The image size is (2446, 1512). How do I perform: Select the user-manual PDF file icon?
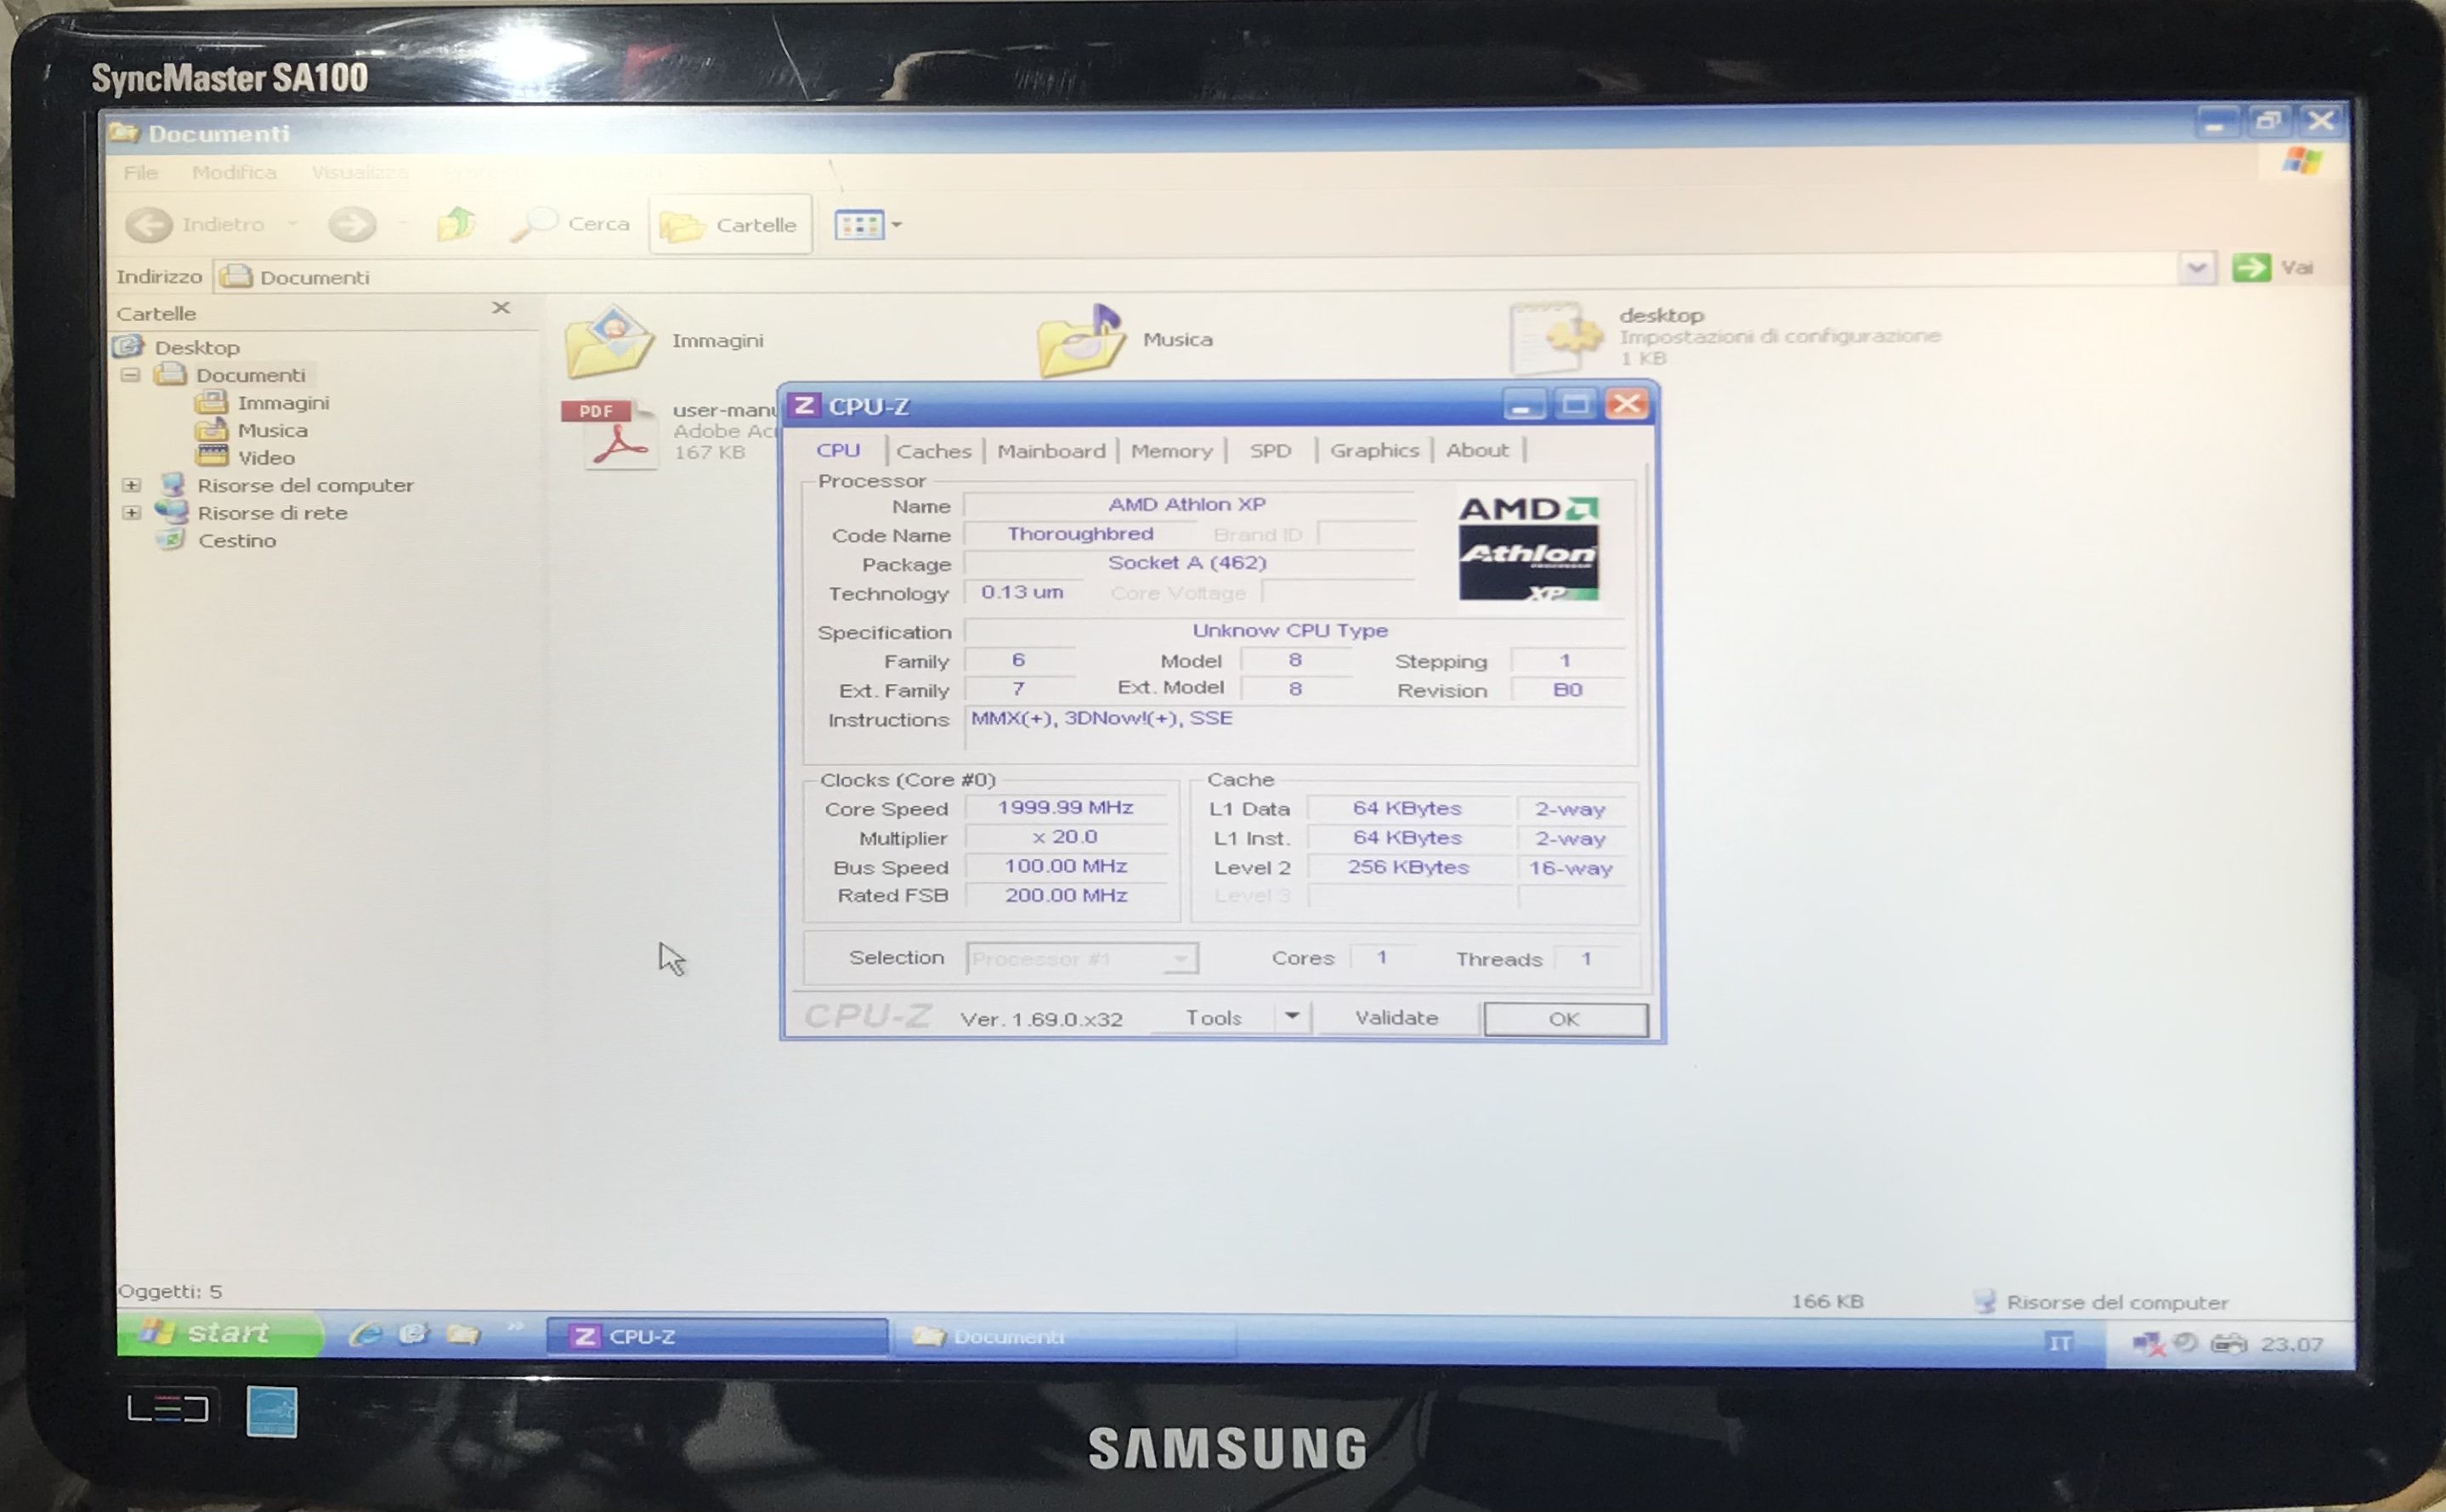[610, 434]
